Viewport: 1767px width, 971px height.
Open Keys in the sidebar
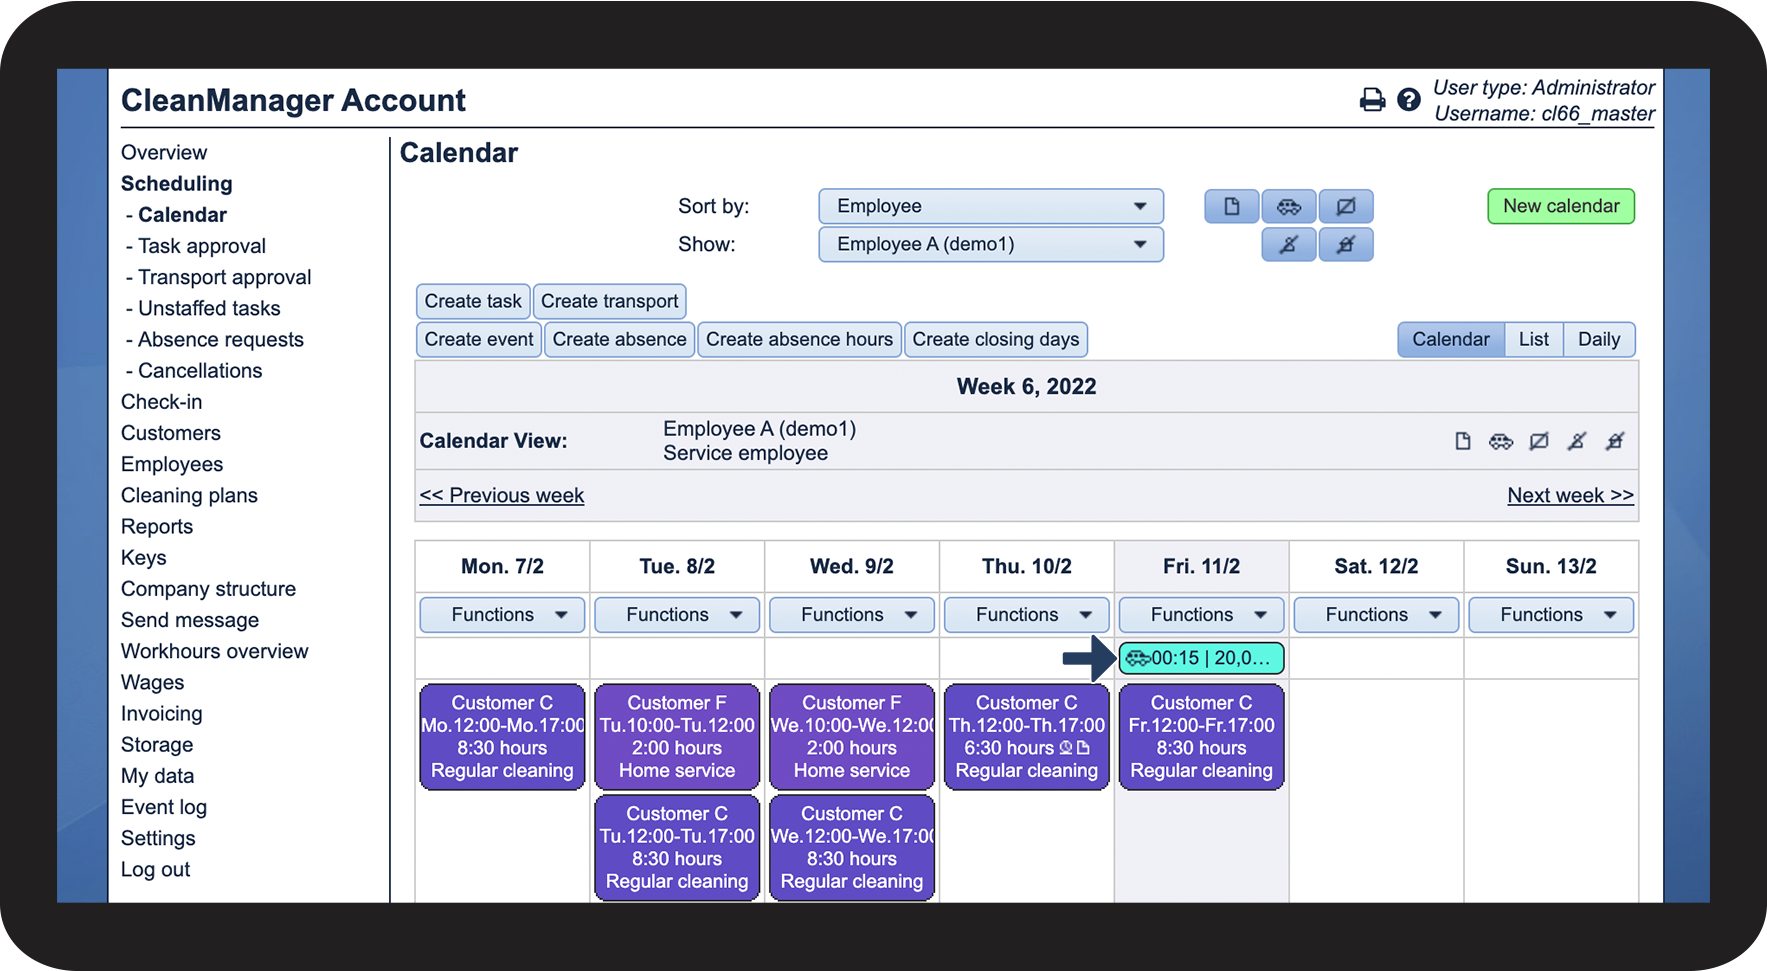pos(144,557)
